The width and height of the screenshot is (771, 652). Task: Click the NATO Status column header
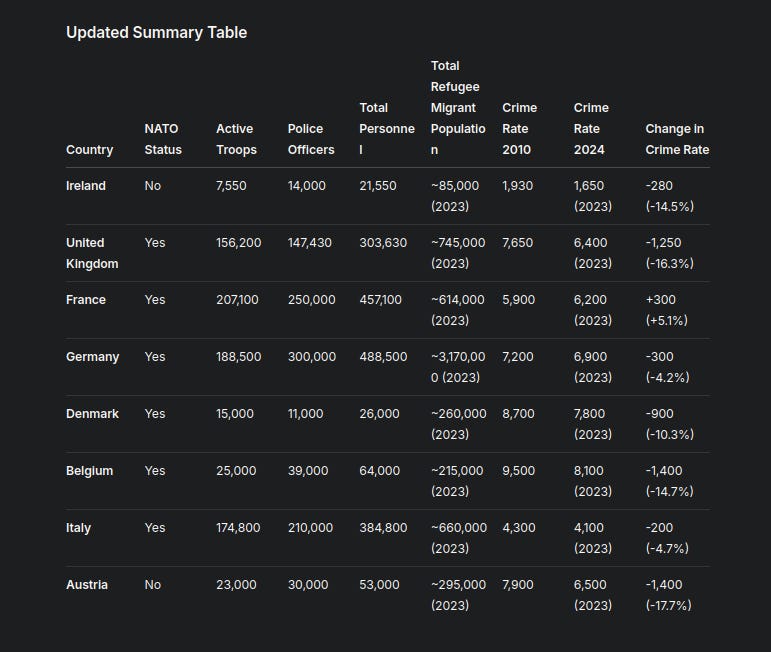click(163, 139)
